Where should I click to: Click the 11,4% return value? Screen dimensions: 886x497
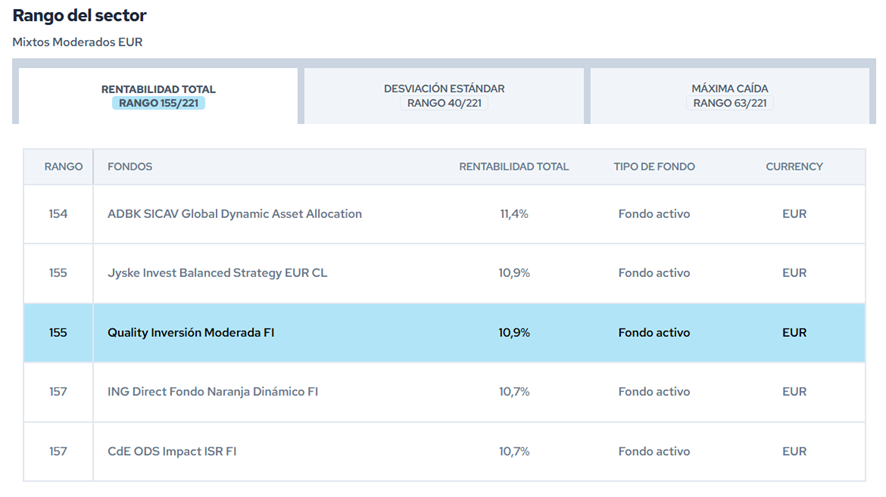(x=514, y=214)
